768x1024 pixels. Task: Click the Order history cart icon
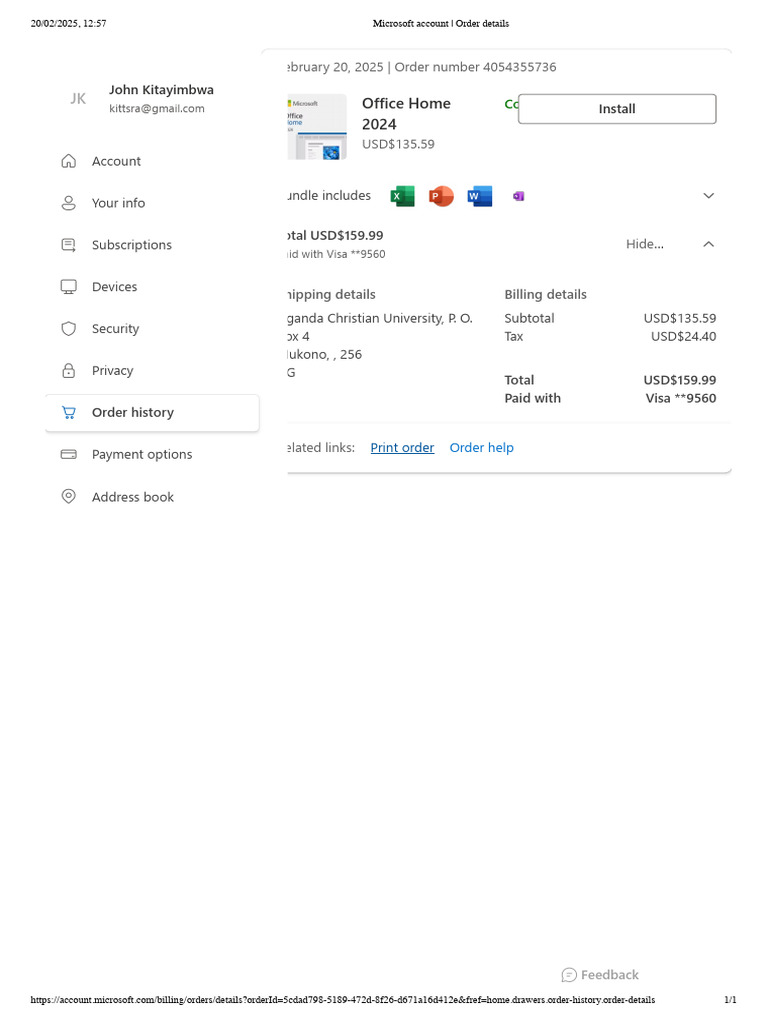[69, 413]
